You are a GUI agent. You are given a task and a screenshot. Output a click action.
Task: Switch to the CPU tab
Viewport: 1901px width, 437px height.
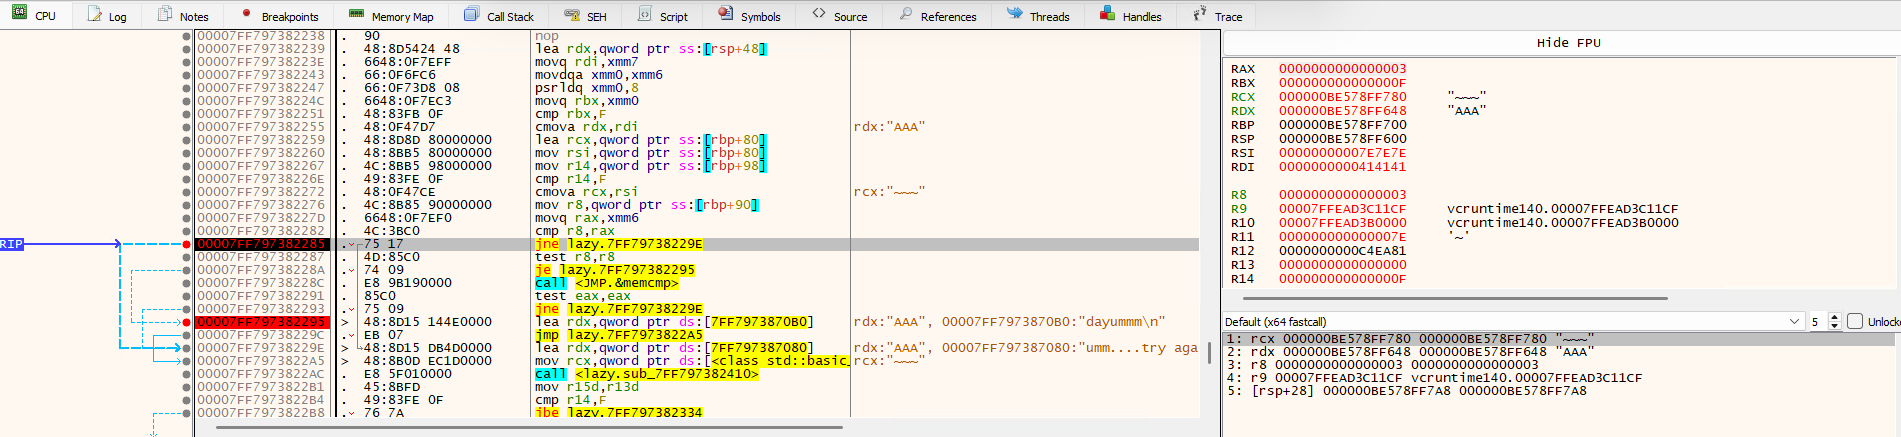33,16
